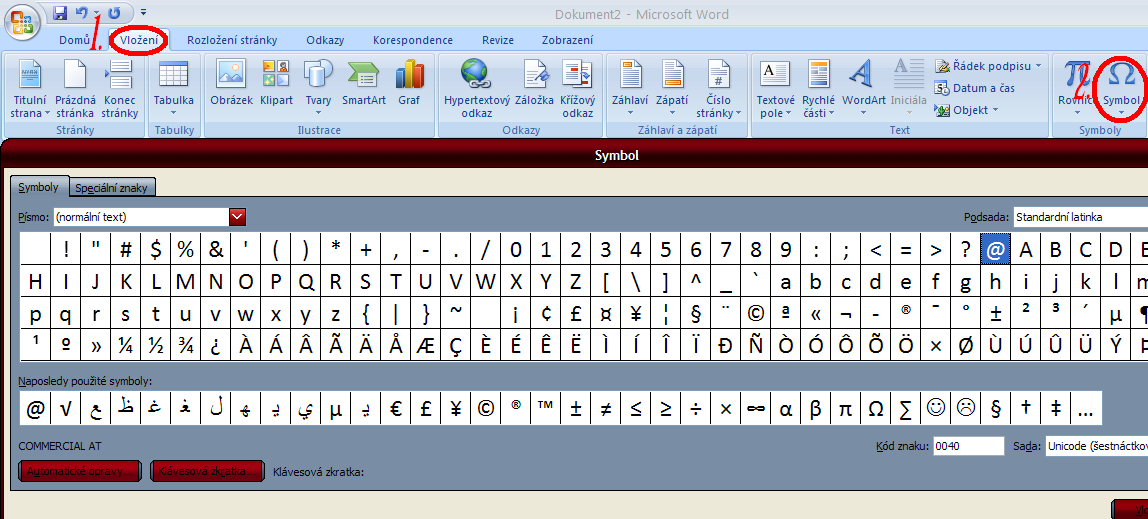Insert a Záložka bookmark

point(534,83)
